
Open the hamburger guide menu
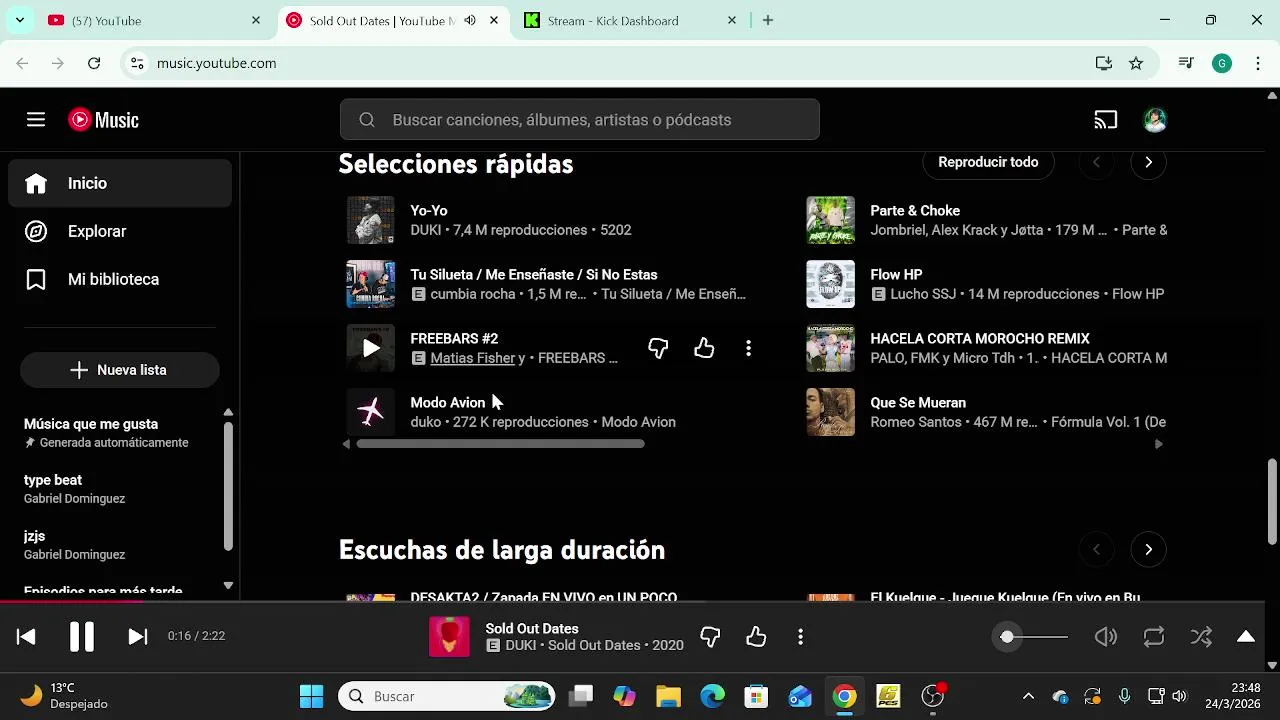pos(36,120)
